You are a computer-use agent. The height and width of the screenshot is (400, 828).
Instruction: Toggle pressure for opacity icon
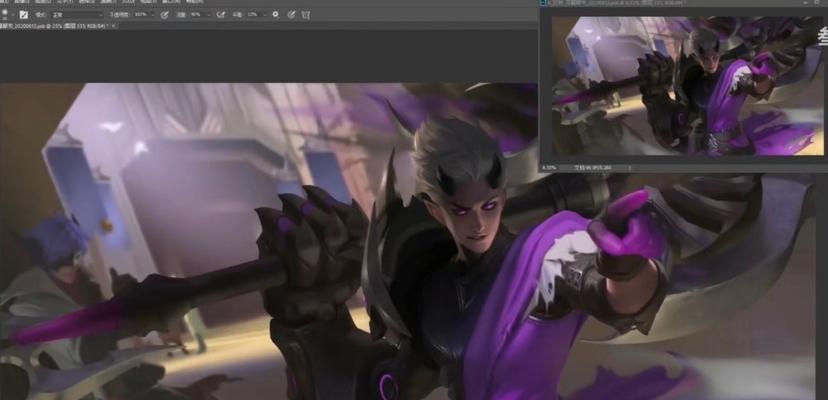164,15
